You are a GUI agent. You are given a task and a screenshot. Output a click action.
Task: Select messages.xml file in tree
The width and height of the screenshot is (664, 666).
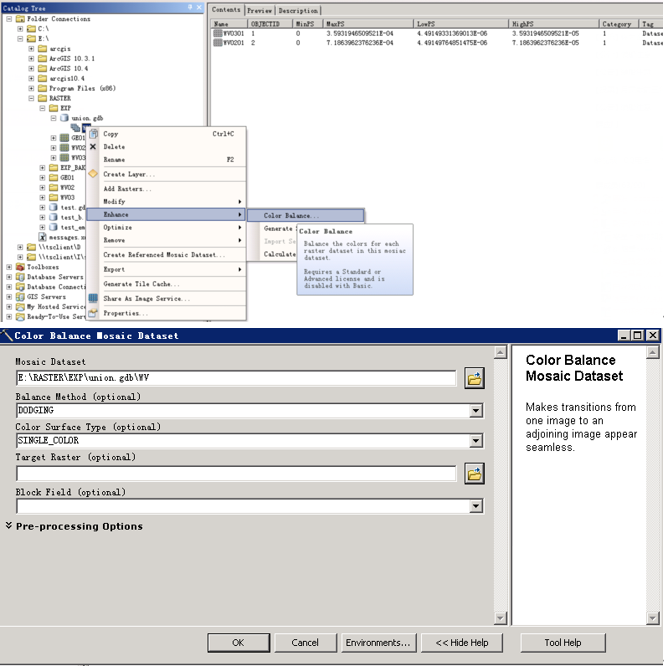[63, 237]
